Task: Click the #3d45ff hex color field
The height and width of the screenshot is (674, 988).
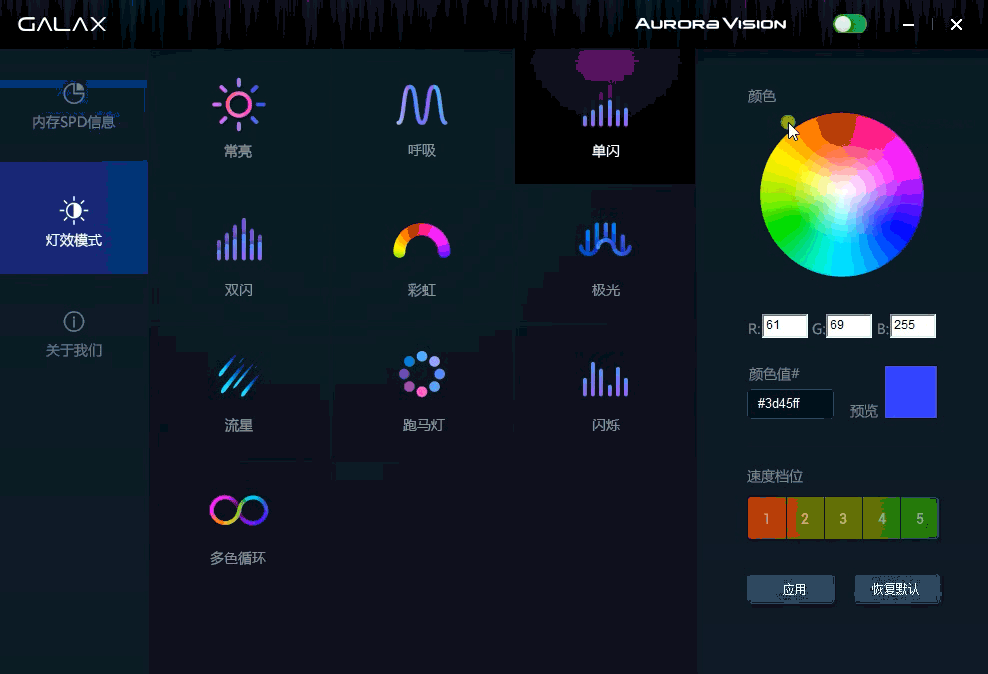Action: pos(790,404)
